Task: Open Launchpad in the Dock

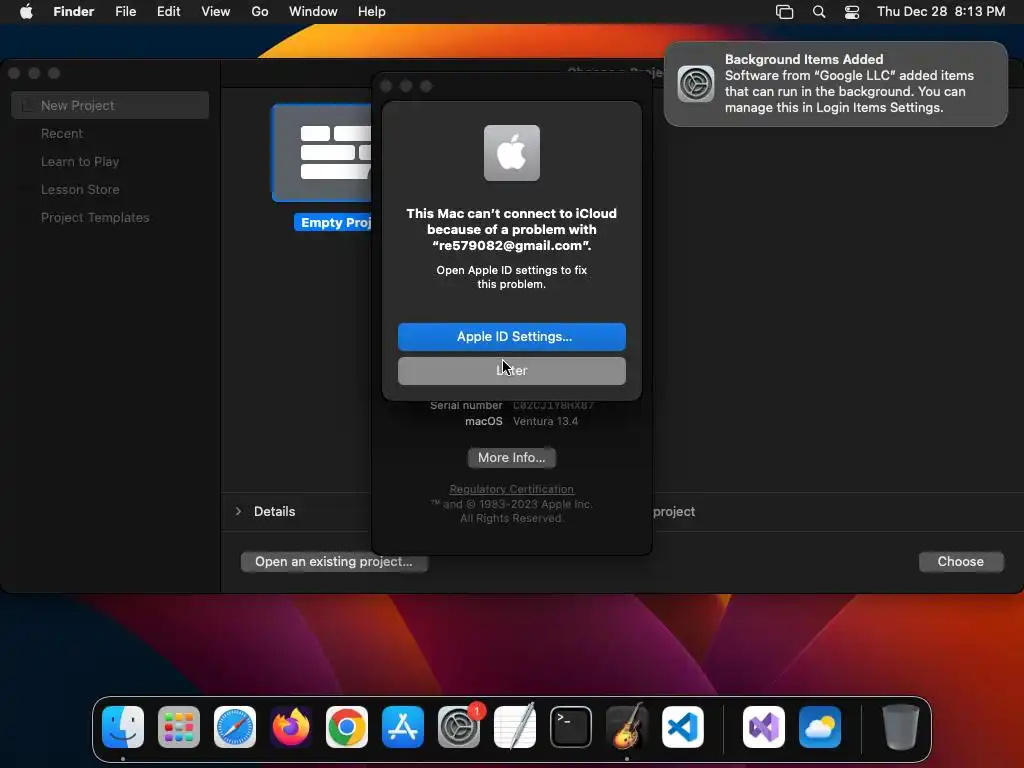Action: (x=179, y=727)
